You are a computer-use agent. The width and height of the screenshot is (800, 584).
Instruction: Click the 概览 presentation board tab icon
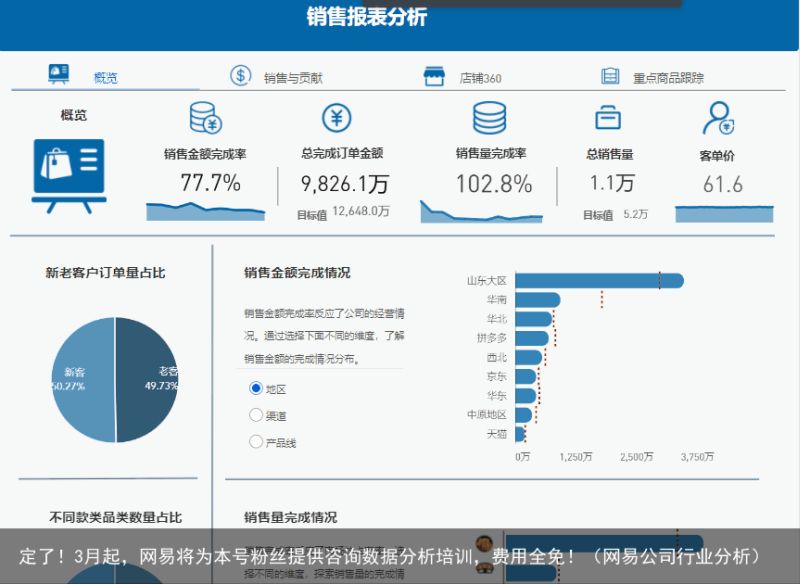pyautogui.click(x=59, y=74)
